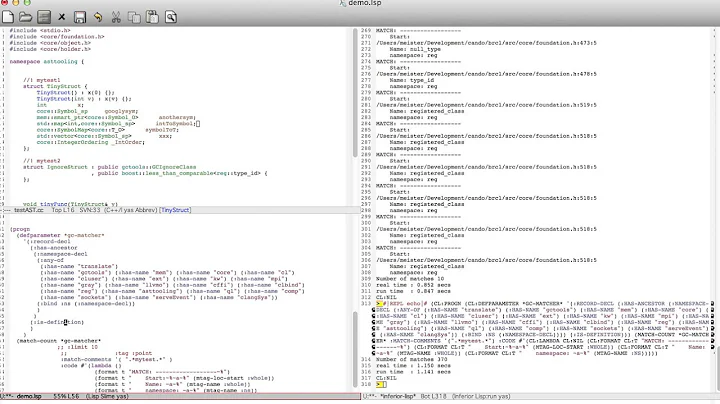Save buffer using floppy disk icon

coord(80,17)
